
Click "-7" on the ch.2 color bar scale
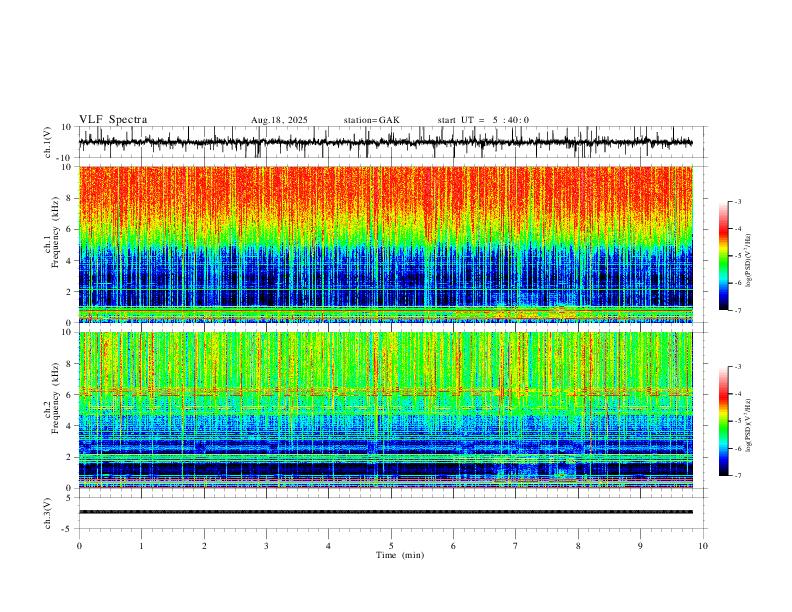coord(738,476)
